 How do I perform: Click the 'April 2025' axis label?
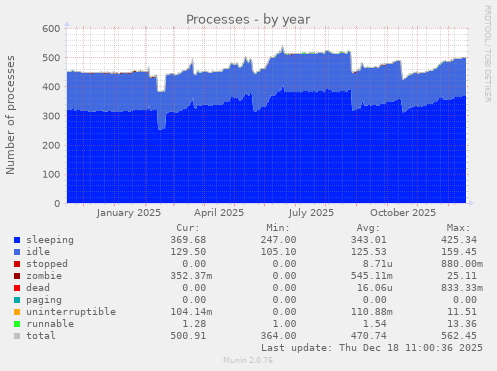coord(219,213)
